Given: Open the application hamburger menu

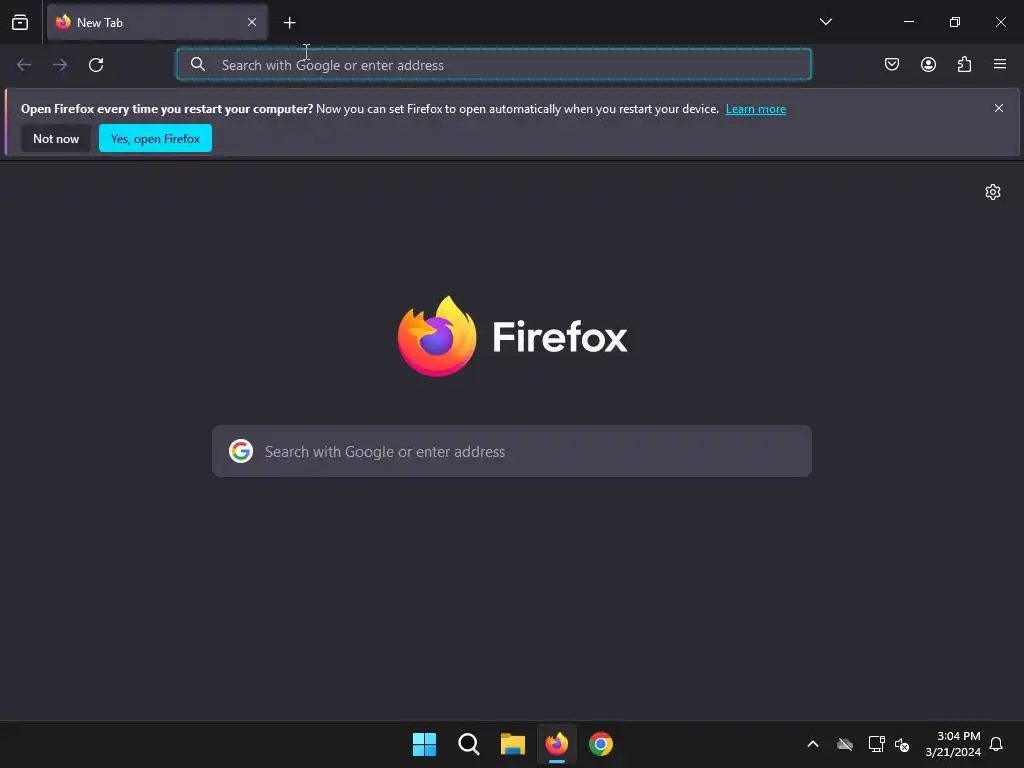Looking at the screenshot, I should (x=1000, y=64).
